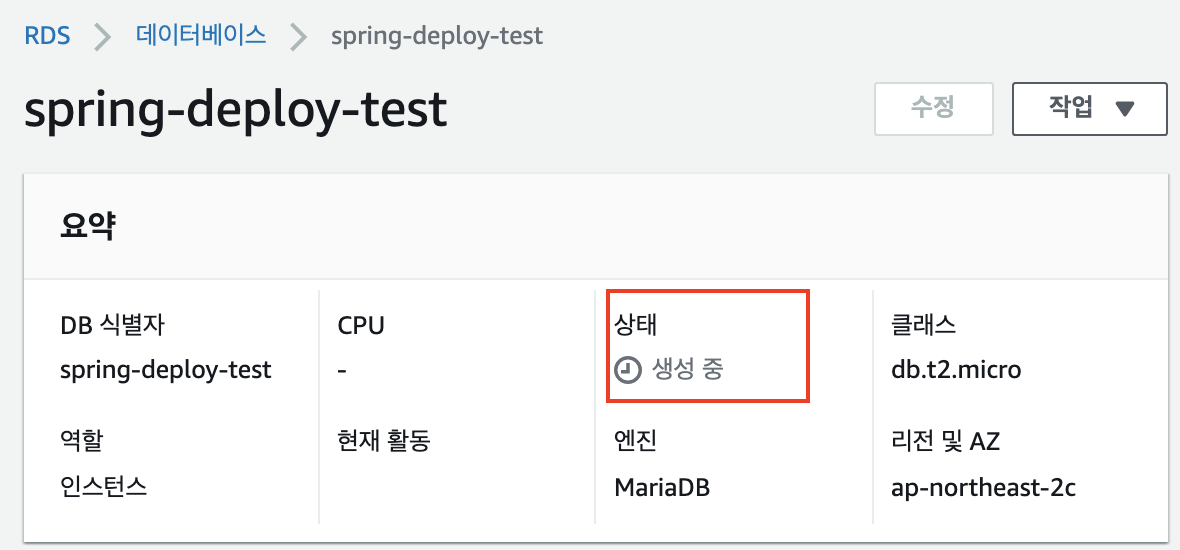Click the CPU label

point(361,326)
